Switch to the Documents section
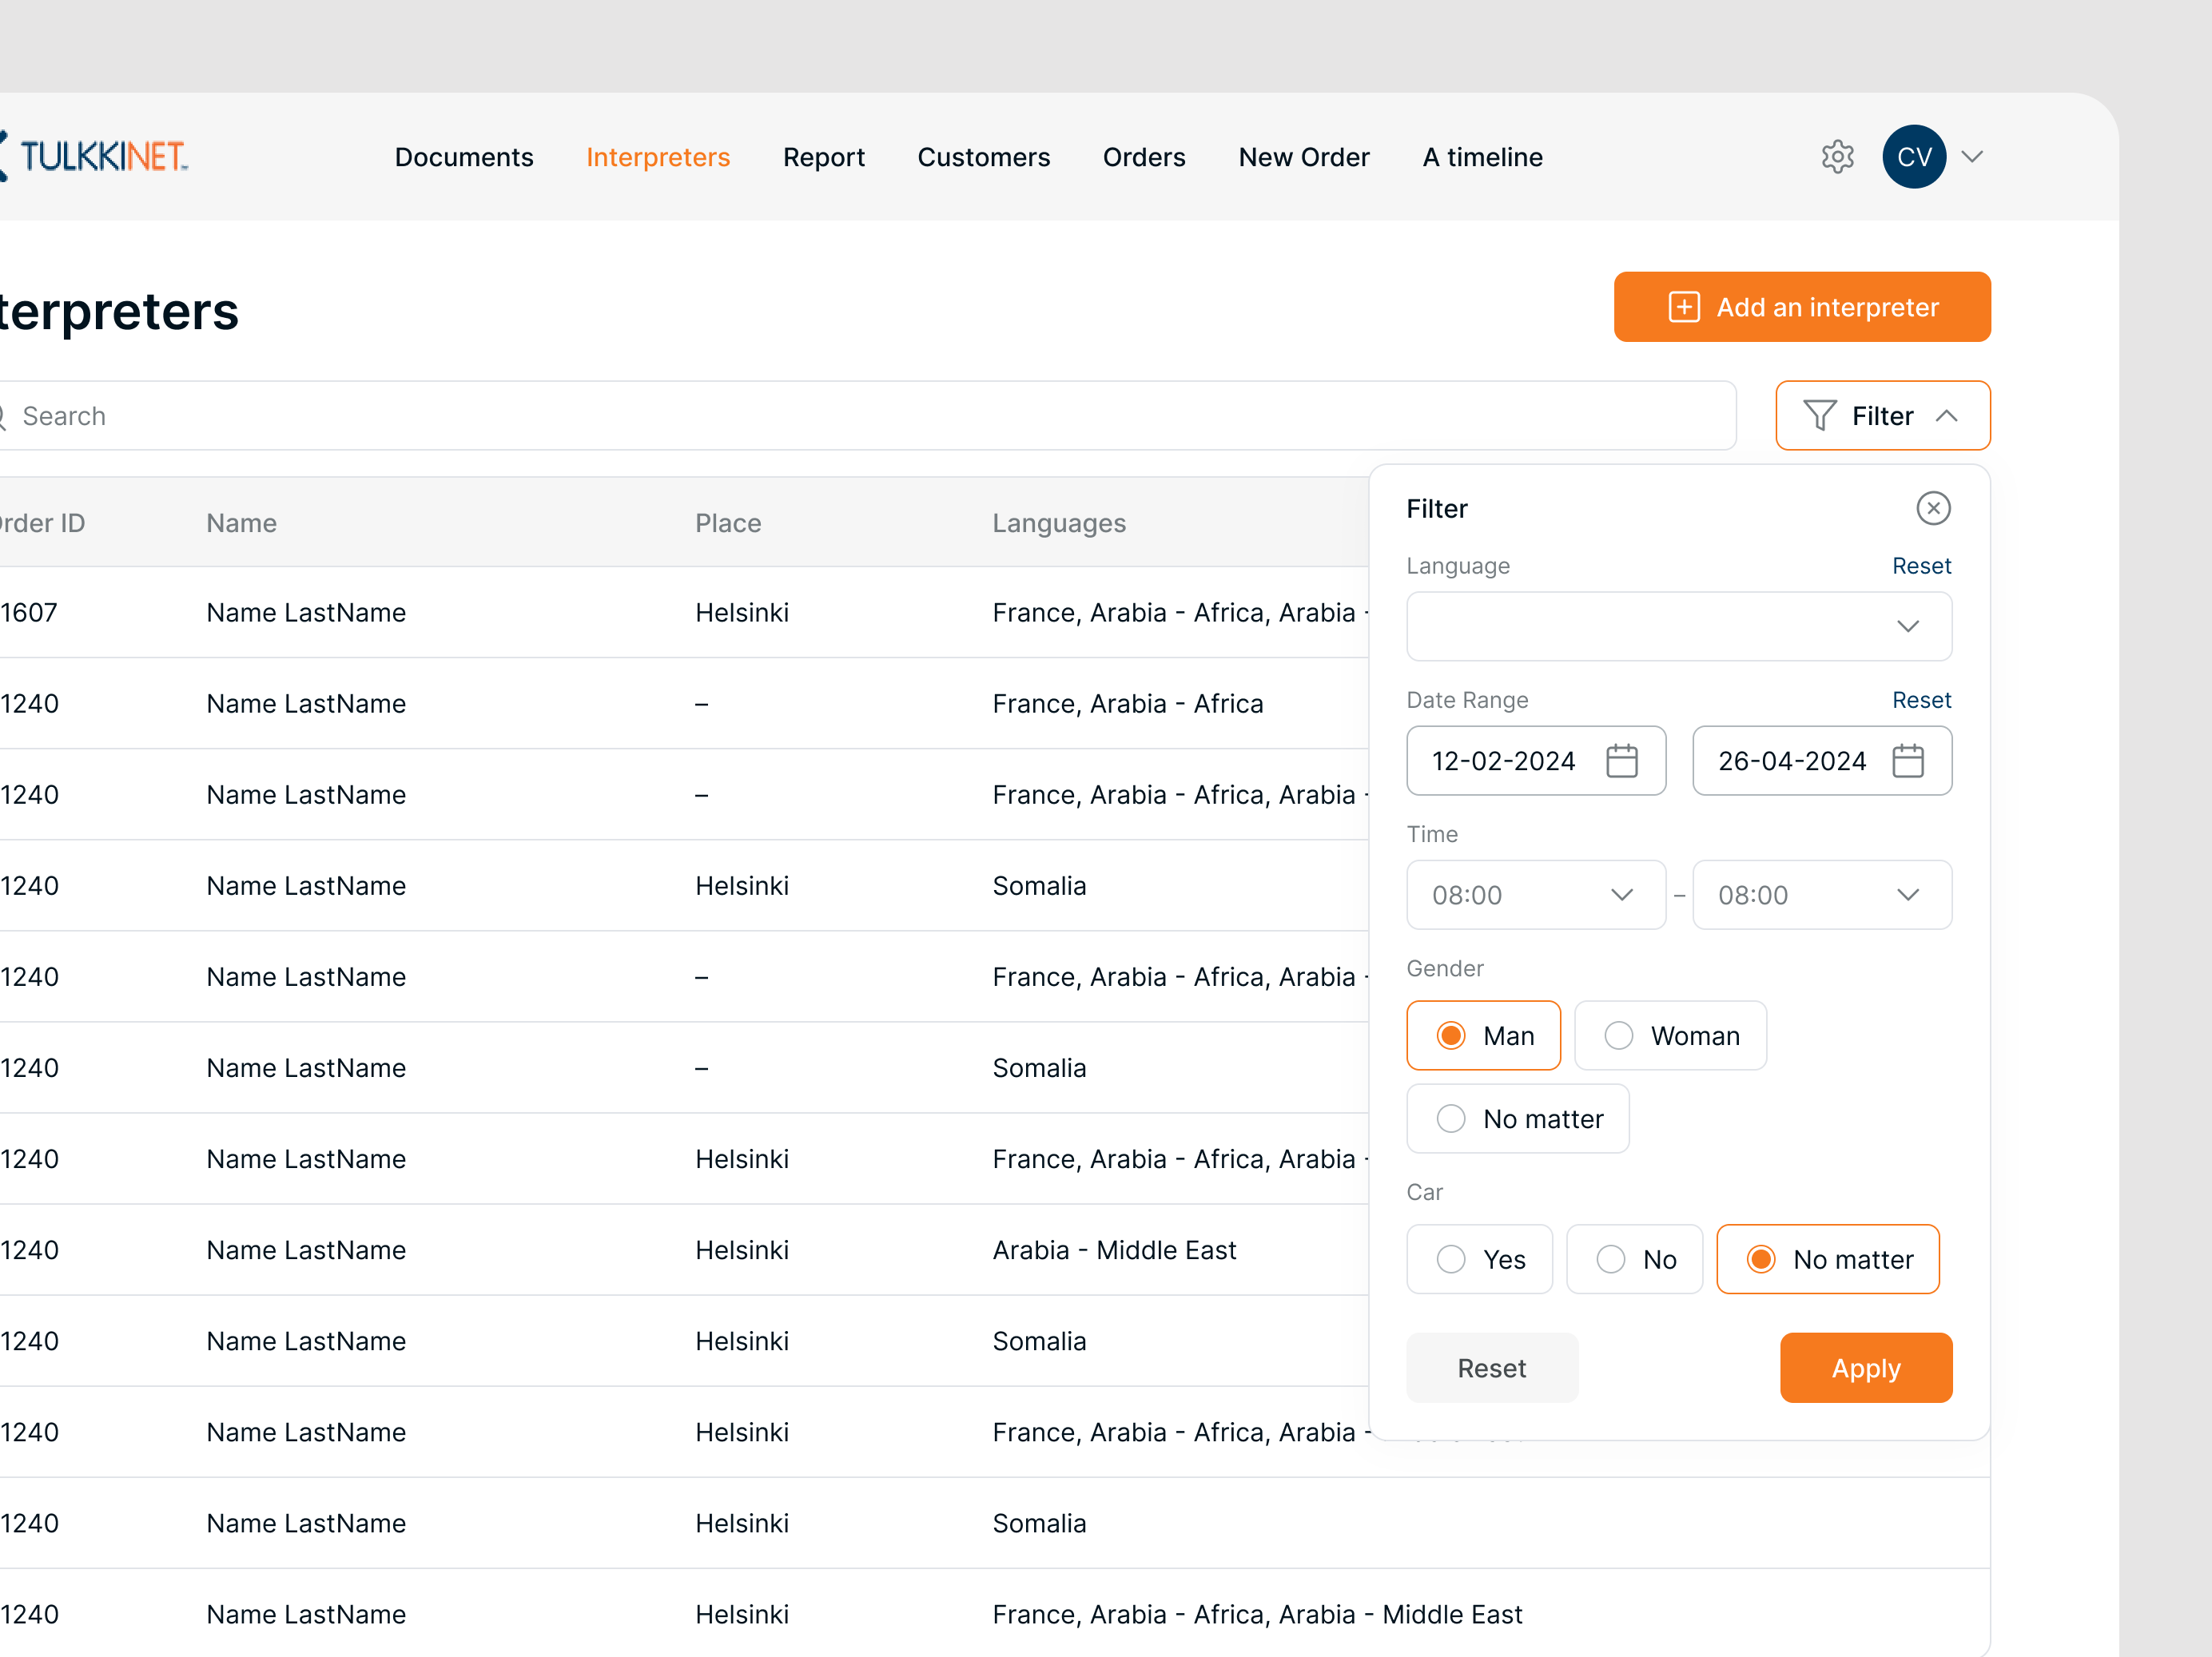The image size is (2212, 1657). click(464, 157)
